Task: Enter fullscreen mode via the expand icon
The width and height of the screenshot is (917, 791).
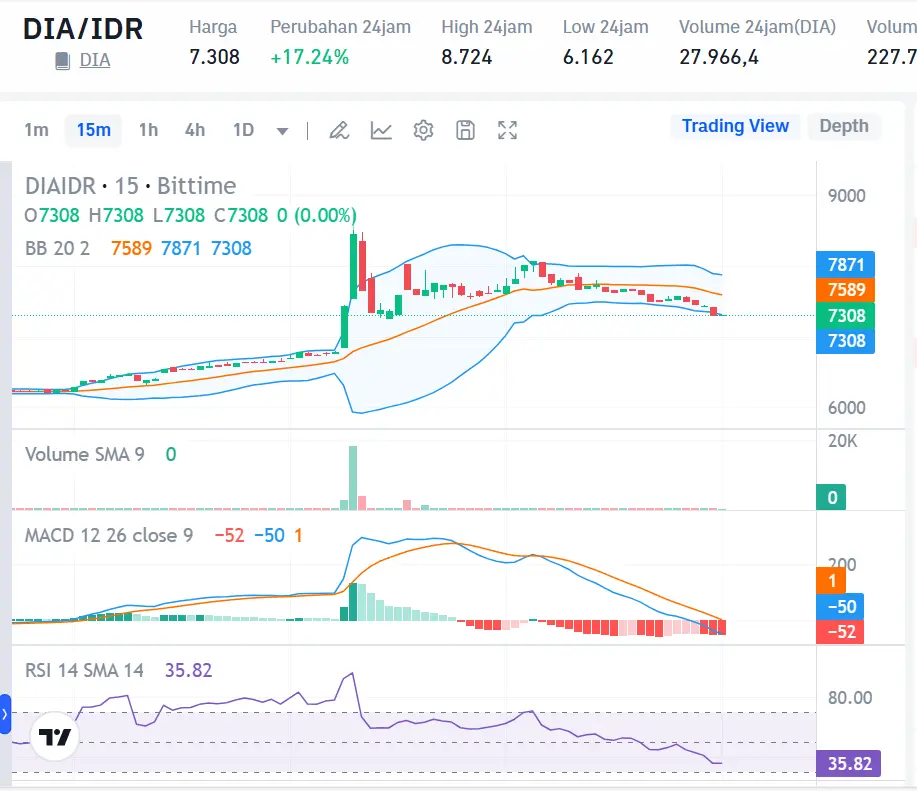Action: (x=507, y=130)
